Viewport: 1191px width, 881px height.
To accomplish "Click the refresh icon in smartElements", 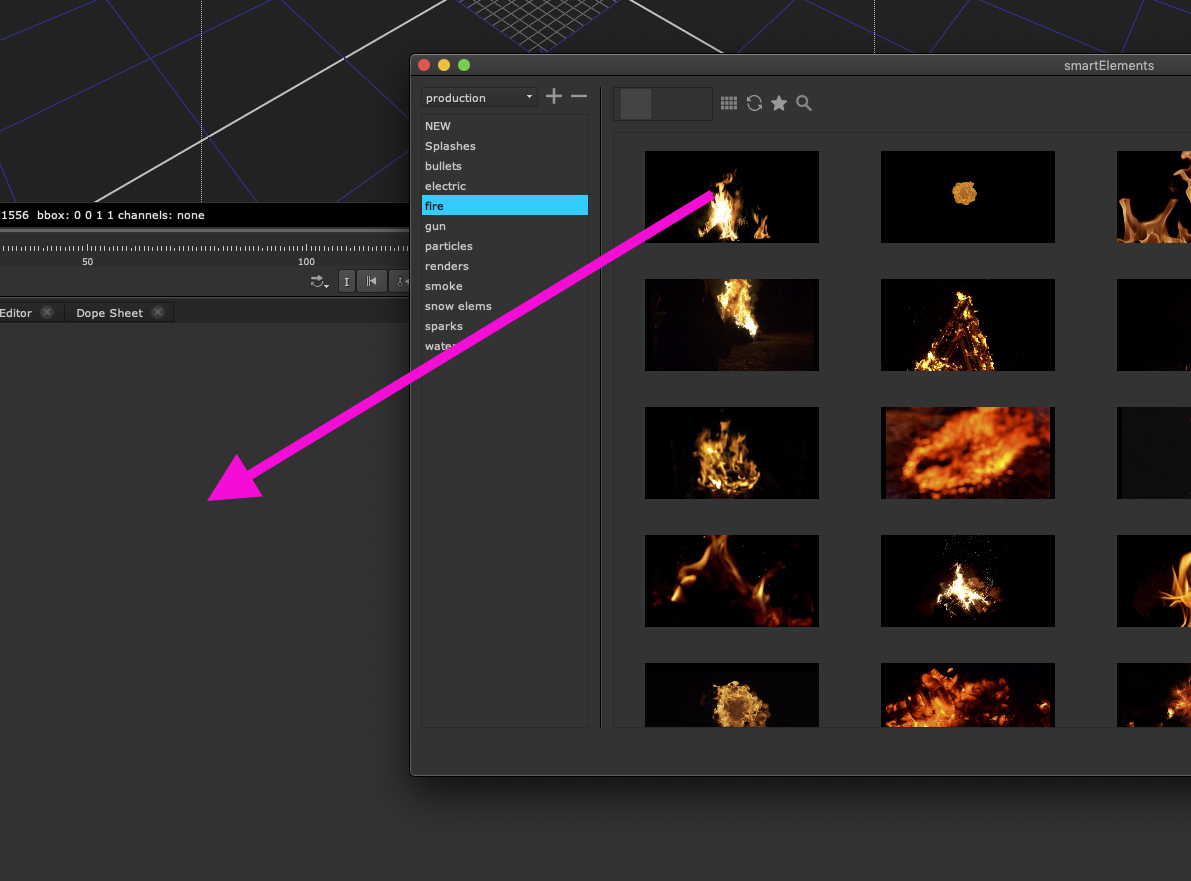I will pos(754,103).
